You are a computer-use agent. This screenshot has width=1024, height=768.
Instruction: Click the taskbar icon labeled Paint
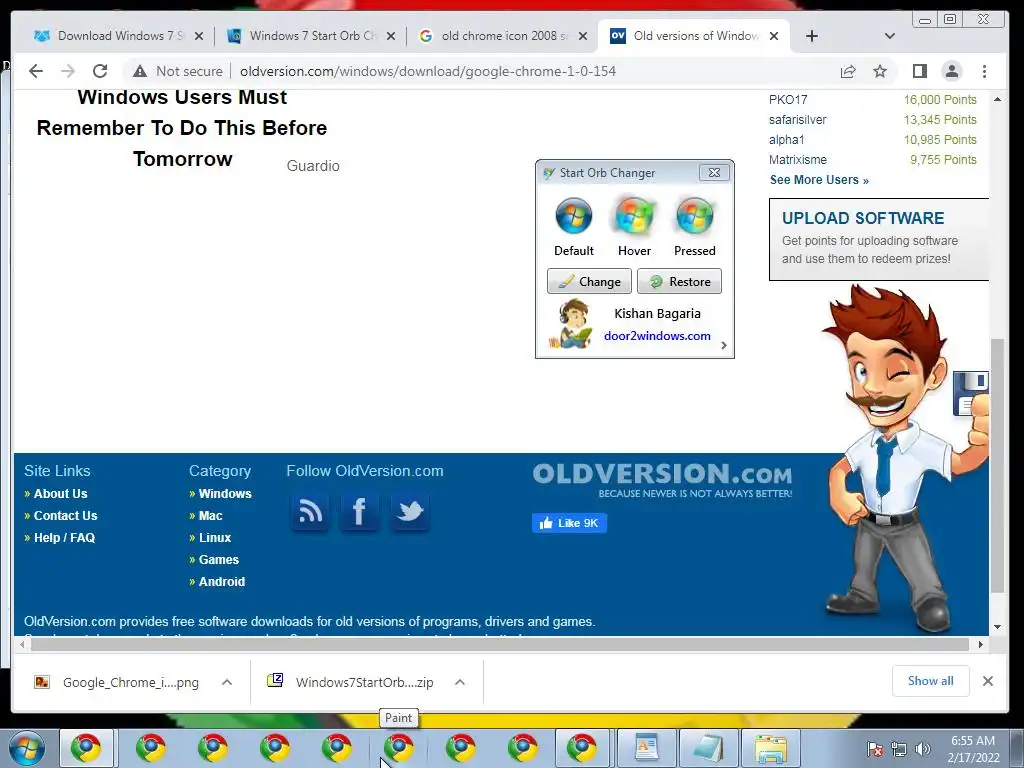398,748
